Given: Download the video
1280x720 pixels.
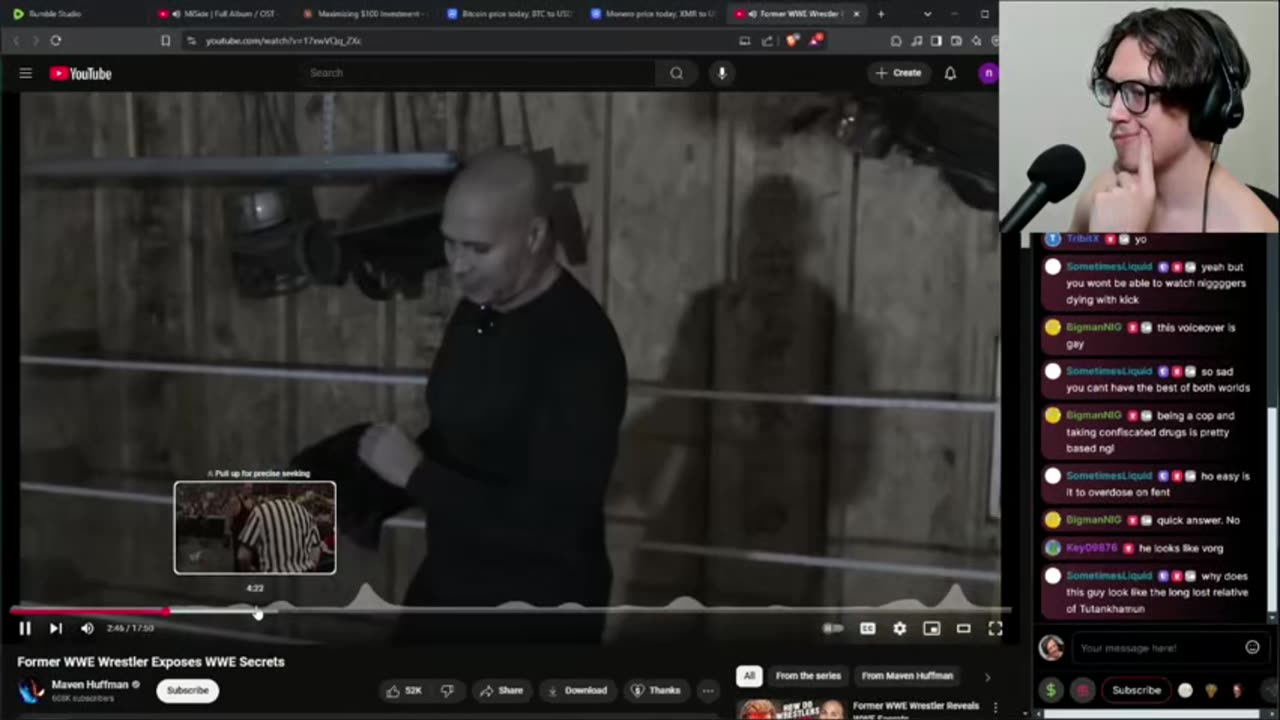Looking at the screenshot, I should (577, 690).
